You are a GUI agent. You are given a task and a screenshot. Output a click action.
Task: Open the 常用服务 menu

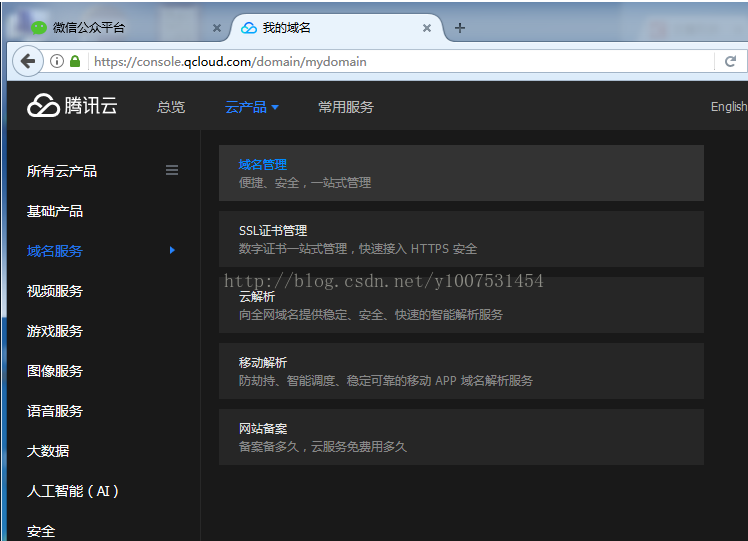point(345,107)
